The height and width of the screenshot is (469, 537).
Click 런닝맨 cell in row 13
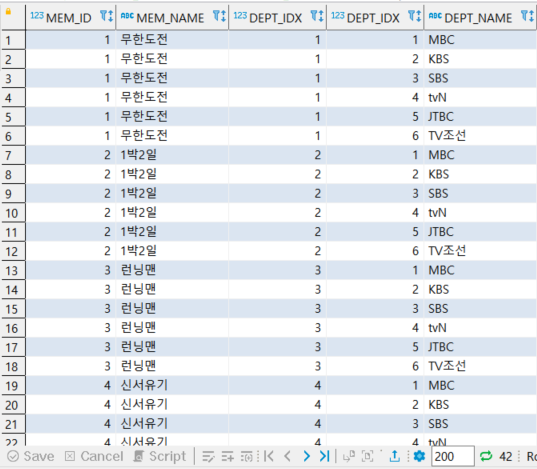pyautogui.click(x=172, y=270)
